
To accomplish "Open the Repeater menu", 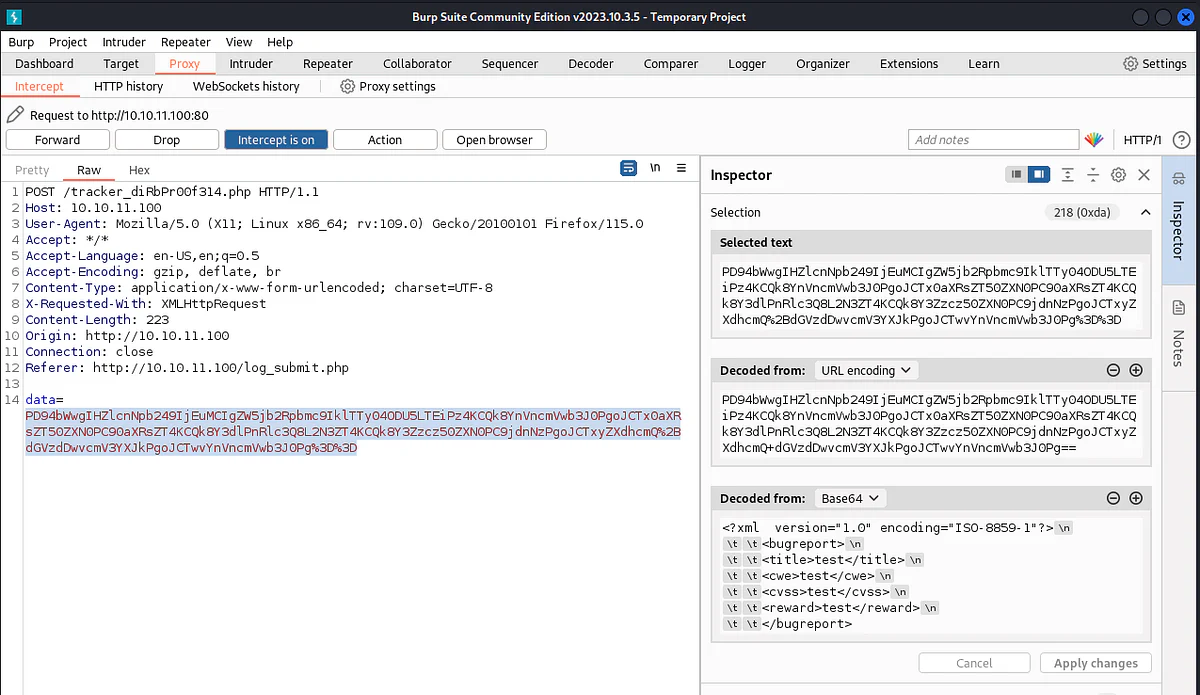I will (186, 42).
